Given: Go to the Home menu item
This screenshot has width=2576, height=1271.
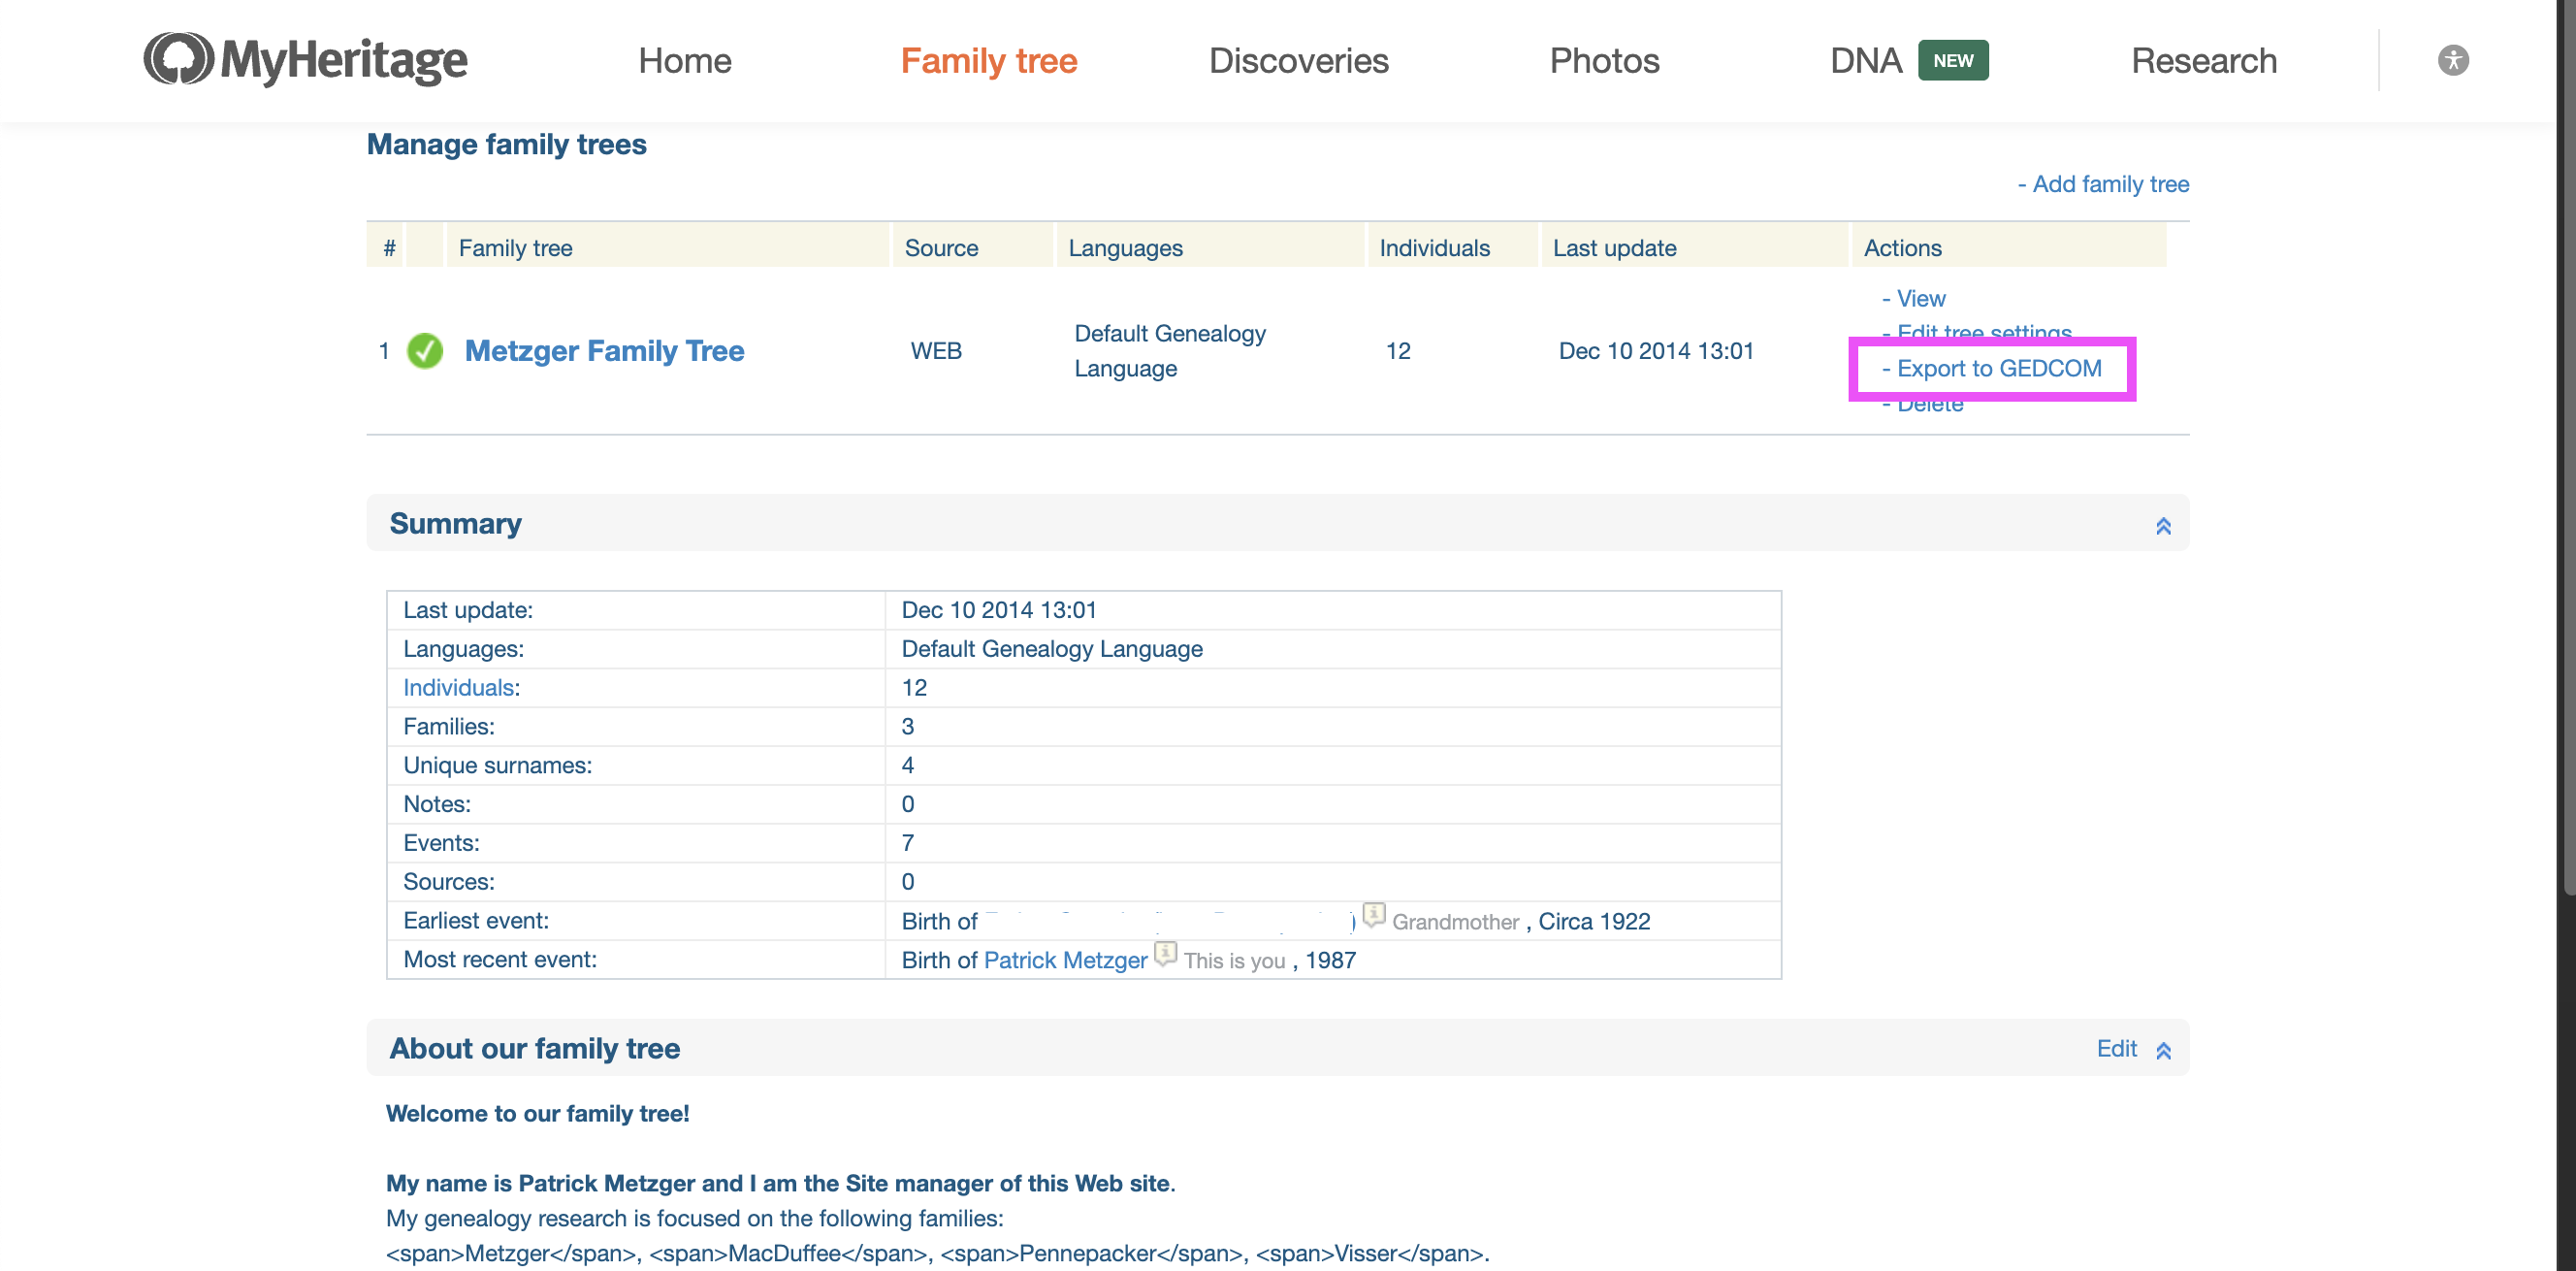Looking at the screenshot, I should (x=684, y=60).
